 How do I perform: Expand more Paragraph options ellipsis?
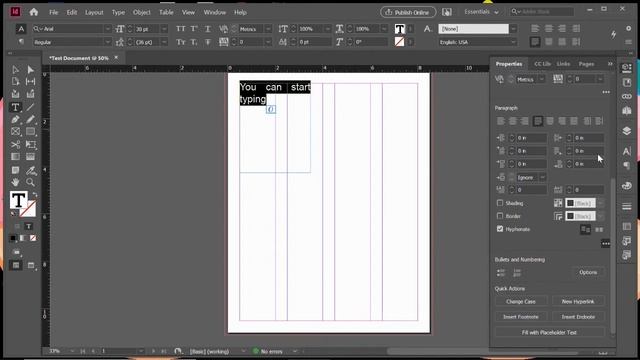click(x=606, y=244)
